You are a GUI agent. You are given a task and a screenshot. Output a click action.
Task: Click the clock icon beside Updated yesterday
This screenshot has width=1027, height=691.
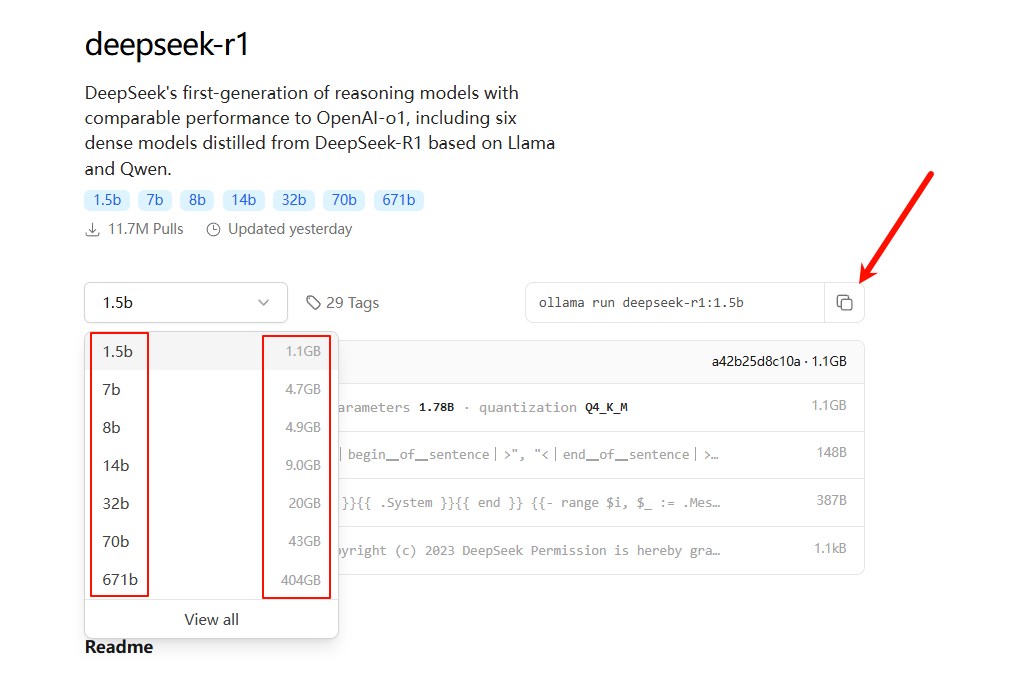coord(213,230)
